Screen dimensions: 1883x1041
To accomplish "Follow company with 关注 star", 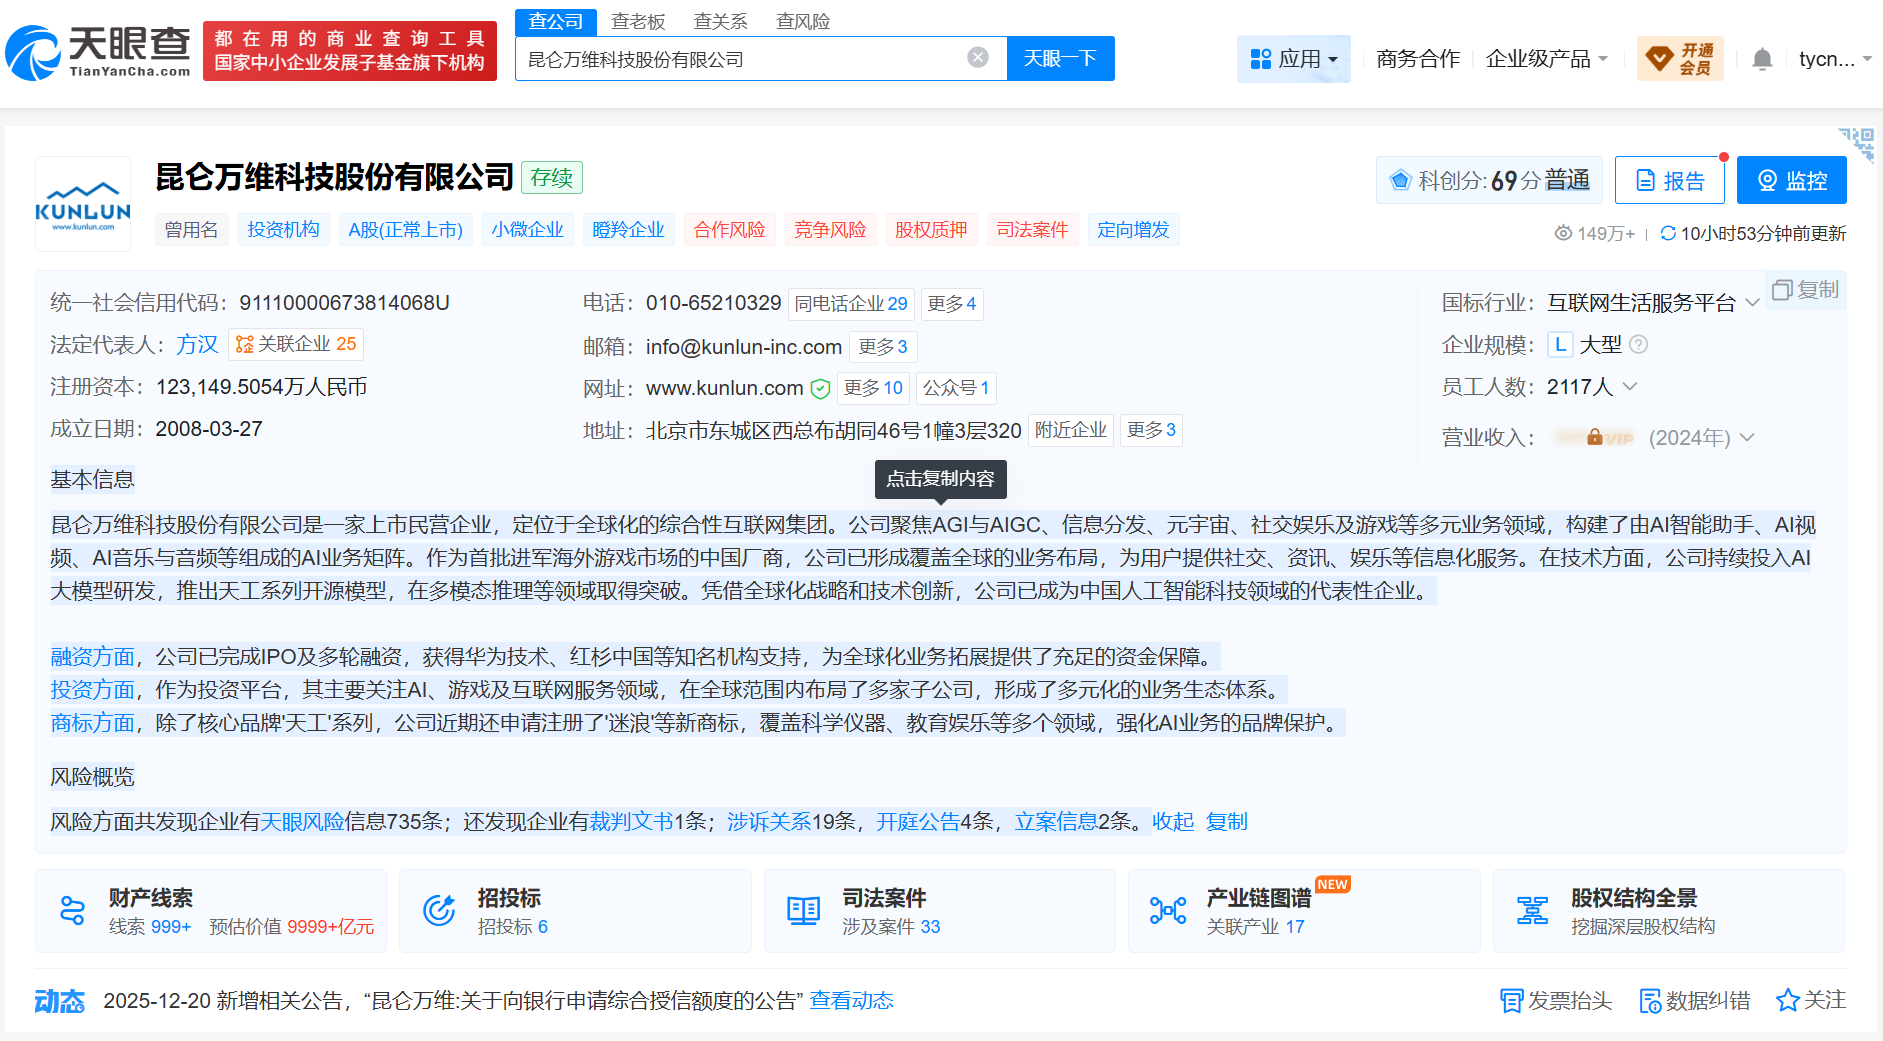I will (x=1811, y=1000).
